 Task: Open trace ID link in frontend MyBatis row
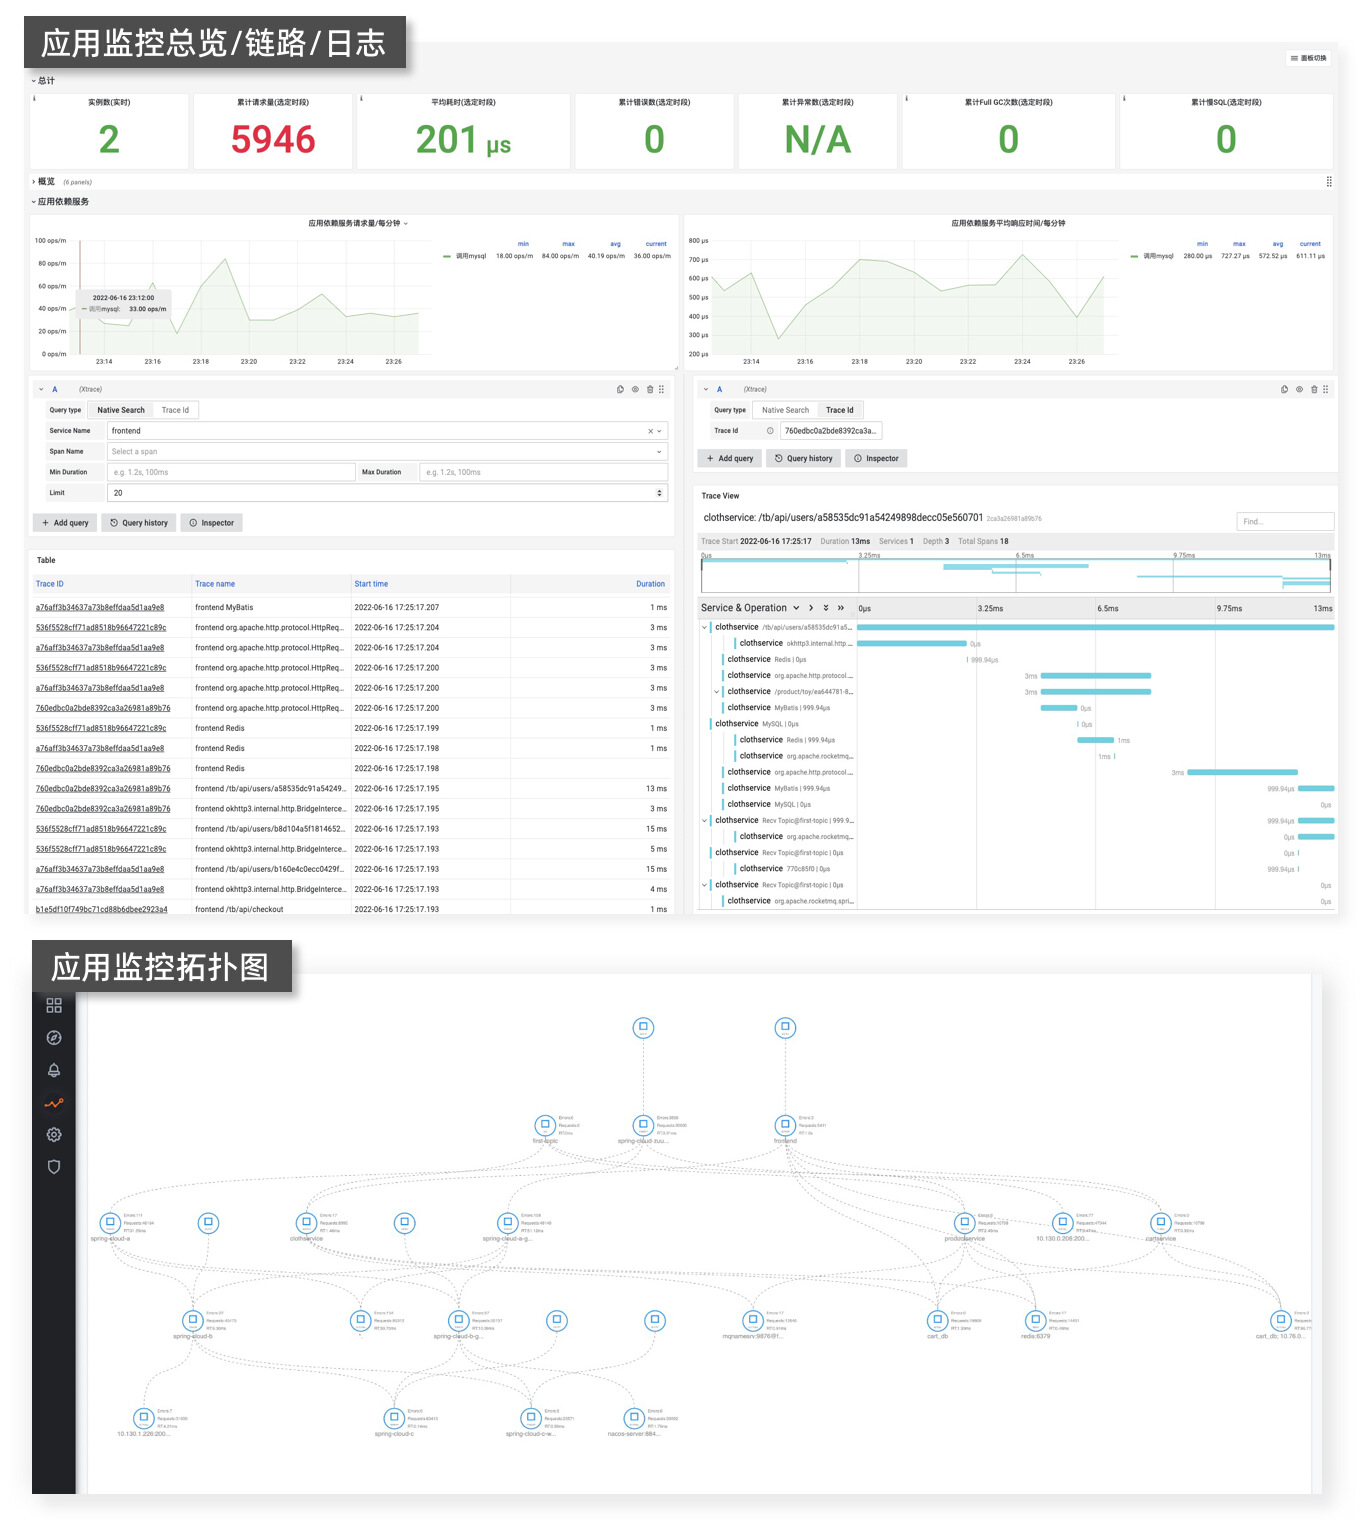pos(100,608)
